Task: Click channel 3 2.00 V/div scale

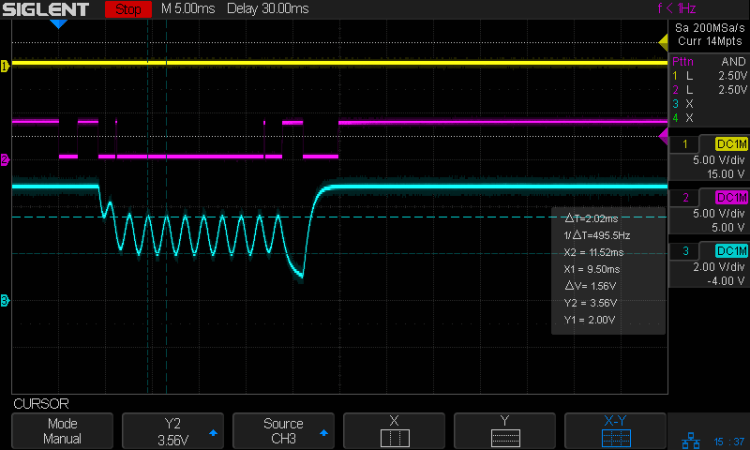Action: (x=719, y=267)
